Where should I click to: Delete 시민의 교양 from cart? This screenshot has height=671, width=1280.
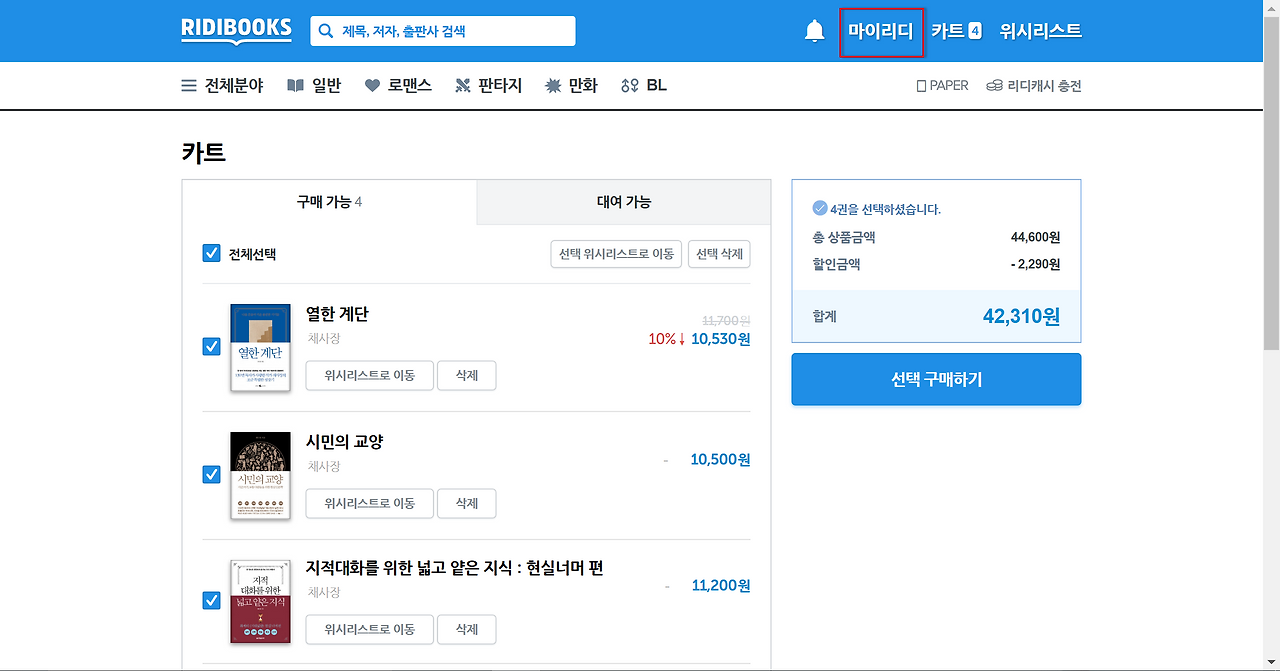[x=467, y=503]
